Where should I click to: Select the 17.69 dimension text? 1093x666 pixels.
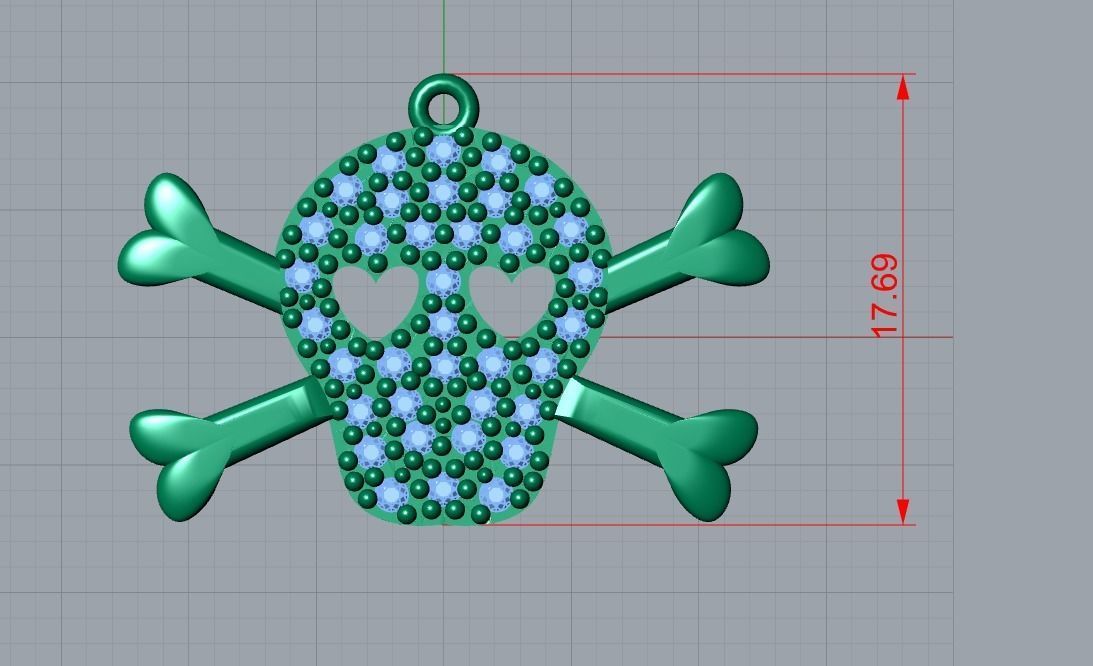click(x=885, y=296)
